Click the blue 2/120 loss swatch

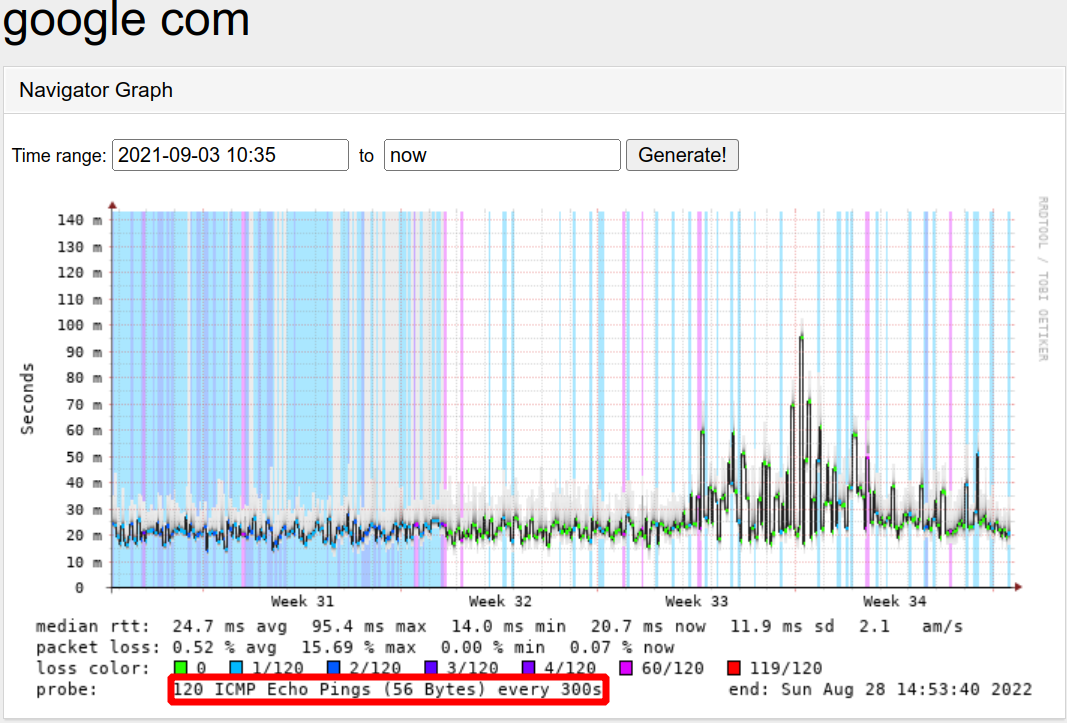pyautogui.click(x=333, y=668)
